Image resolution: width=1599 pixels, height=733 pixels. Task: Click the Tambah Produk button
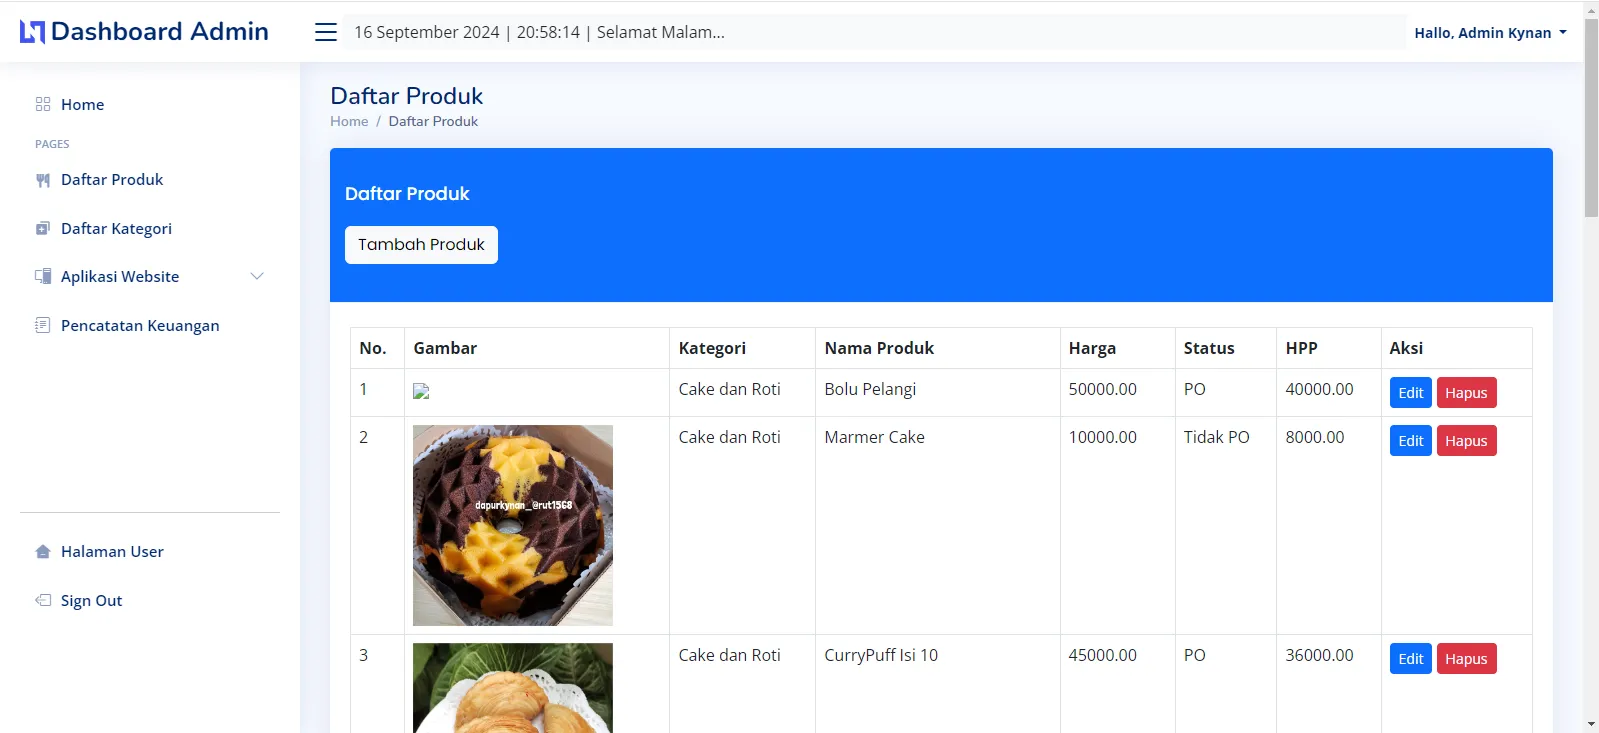pos(421,245)
